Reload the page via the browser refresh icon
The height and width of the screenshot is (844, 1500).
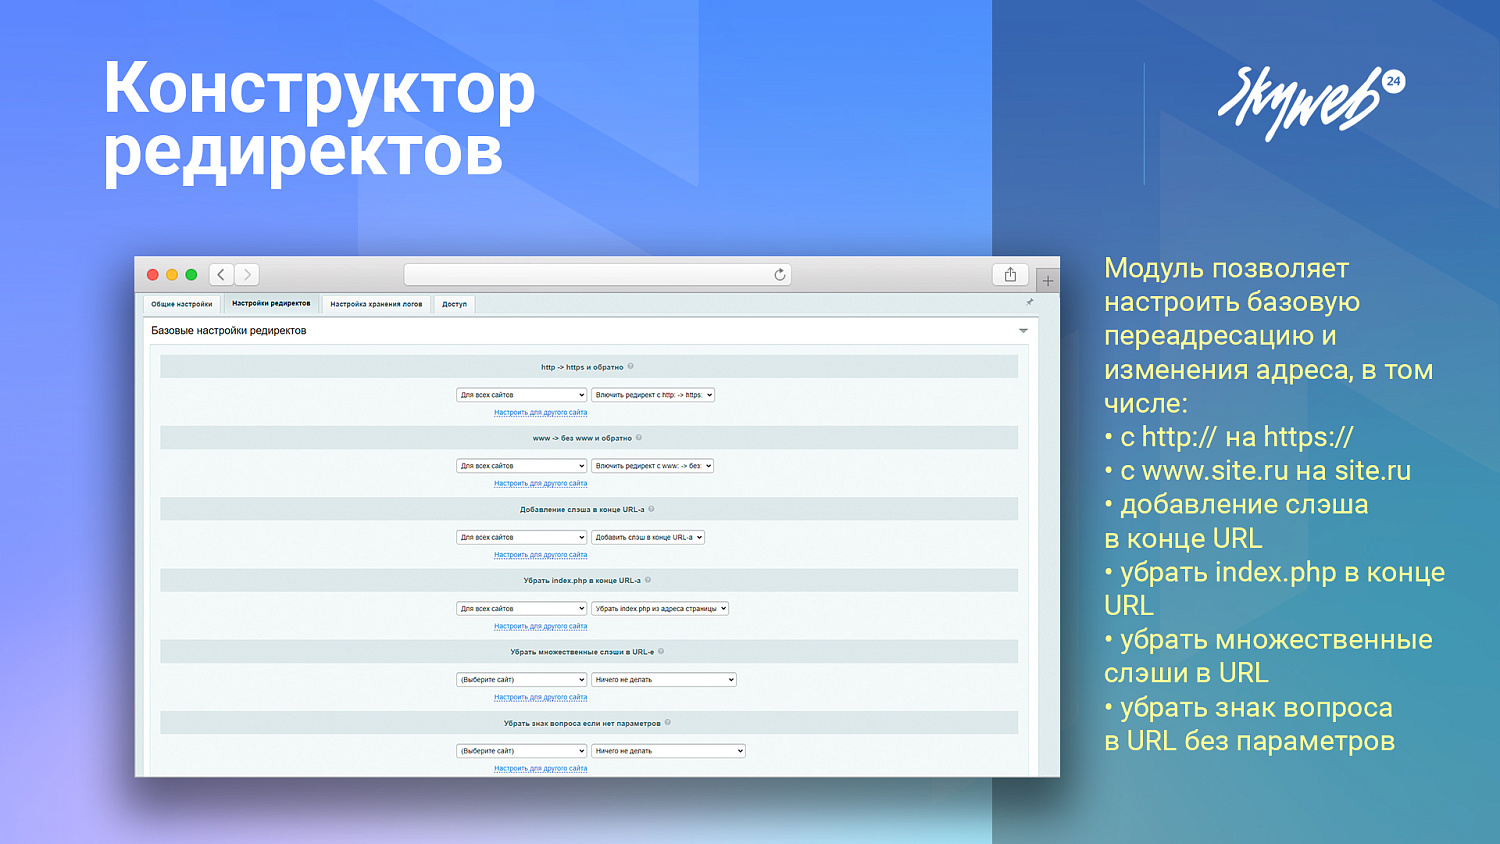780,274
